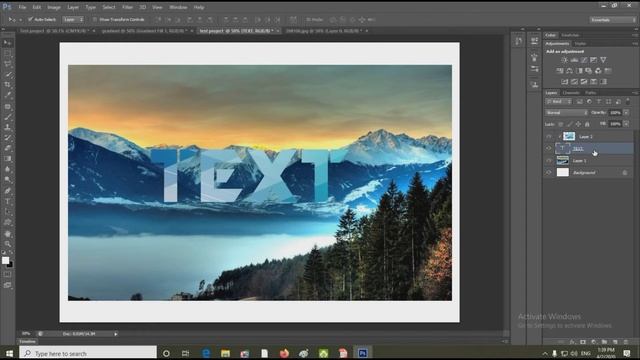Switch to the Channels tab

(x=571, y=93)
